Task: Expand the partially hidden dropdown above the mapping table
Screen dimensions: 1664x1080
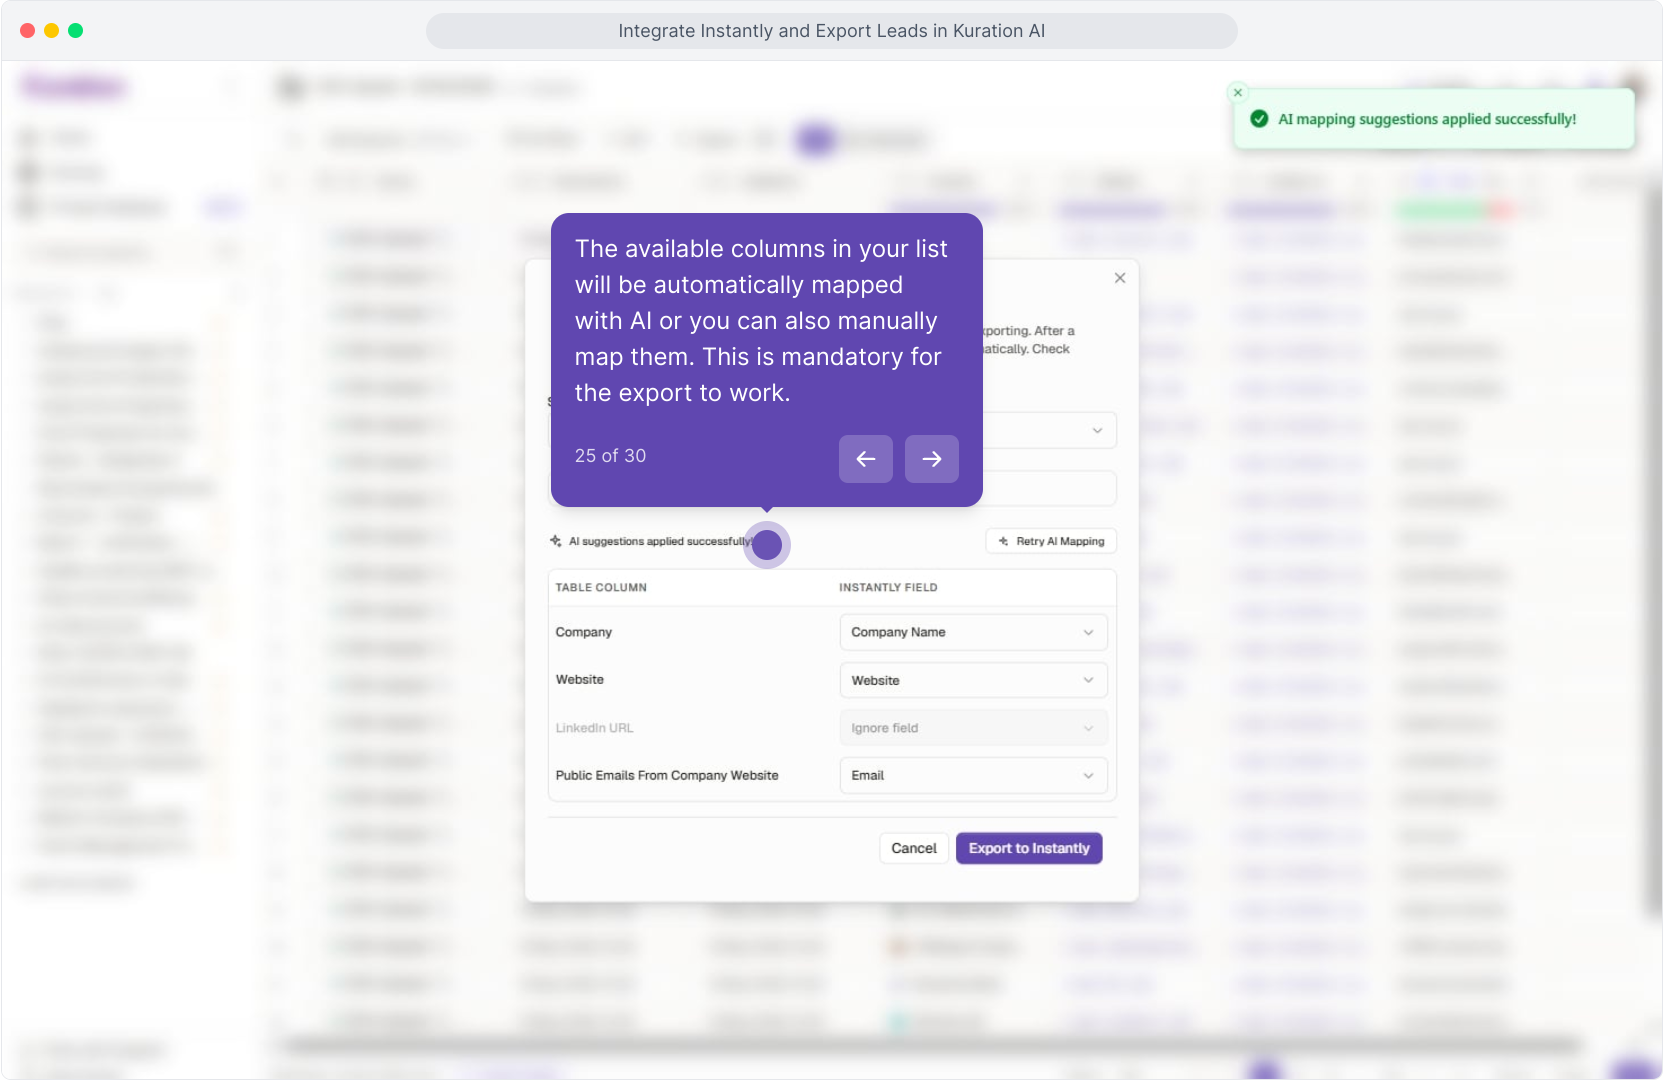Action: 1049,430
